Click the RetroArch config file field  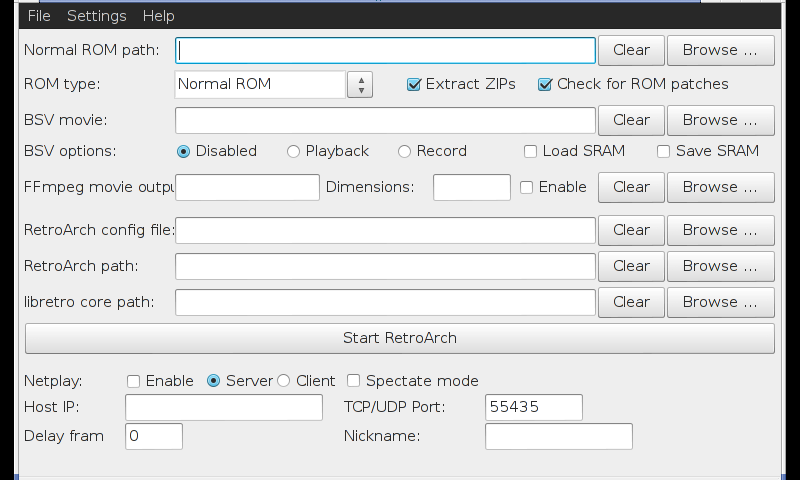click(x=385, y=231)
